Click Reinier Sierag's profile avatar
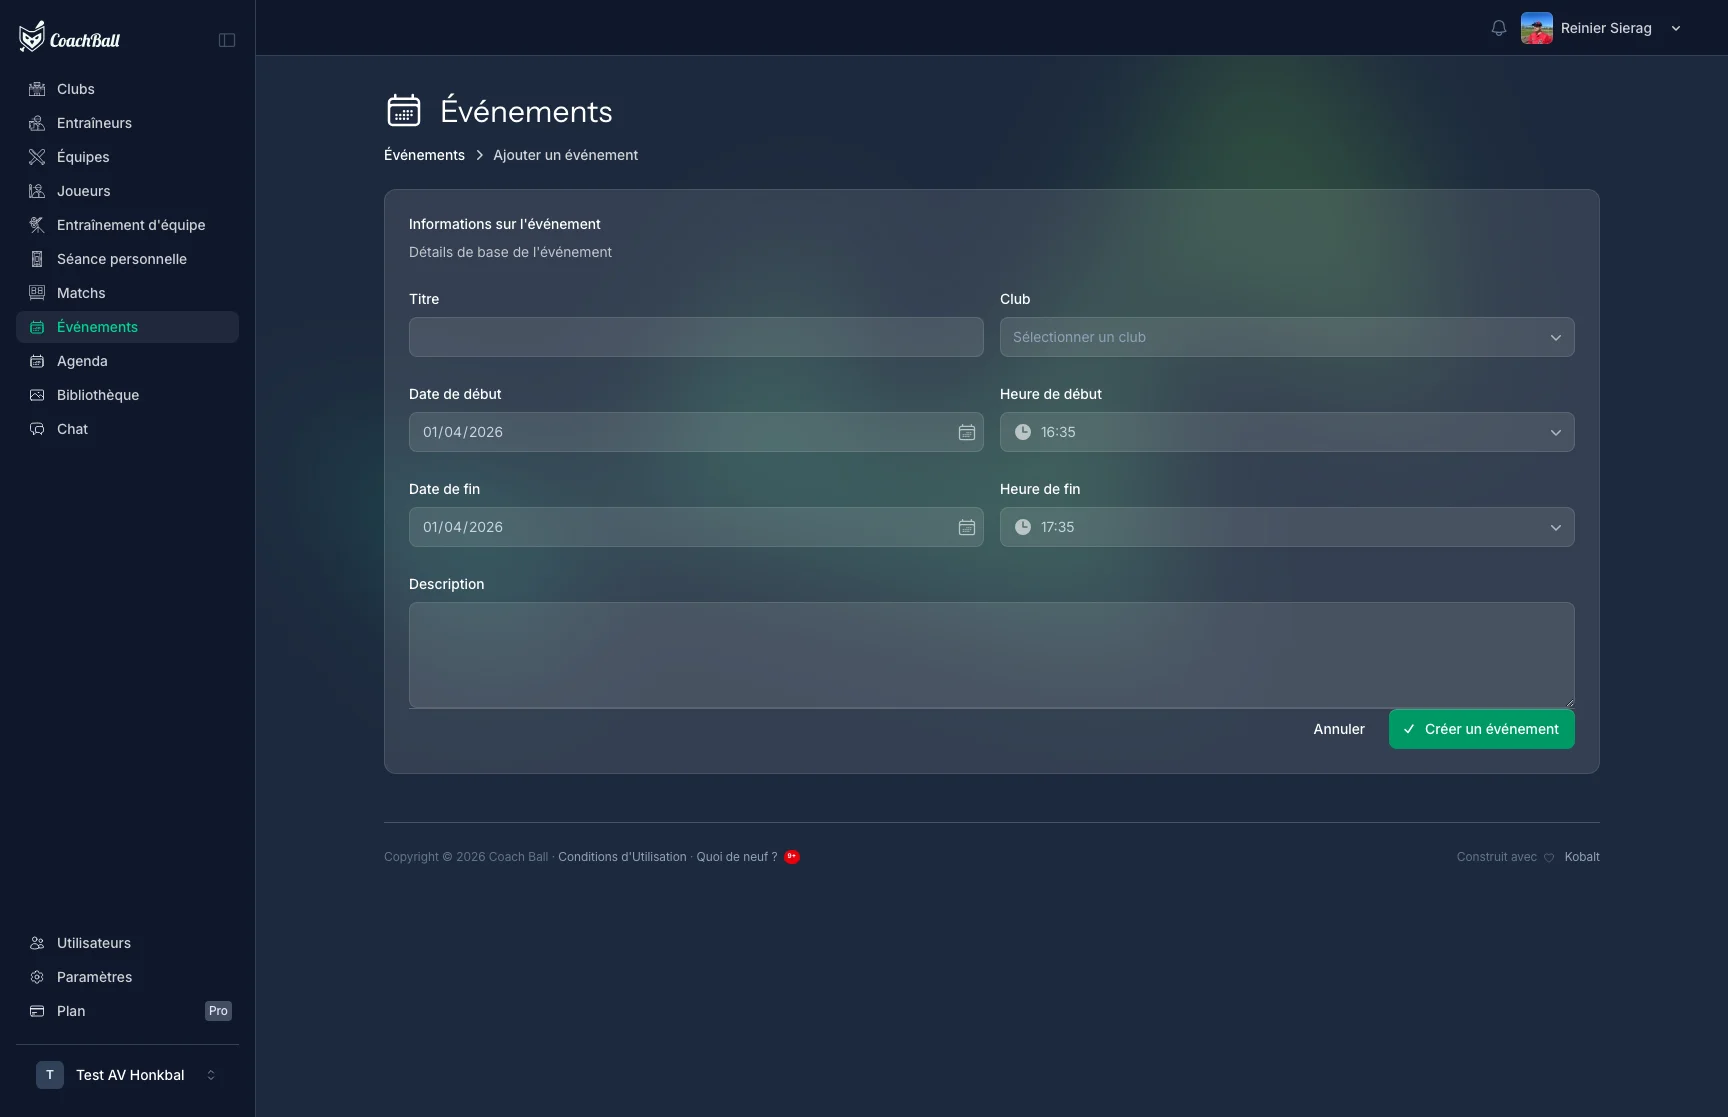This screenshot has height=1117, width=1728. [1536, 28]
